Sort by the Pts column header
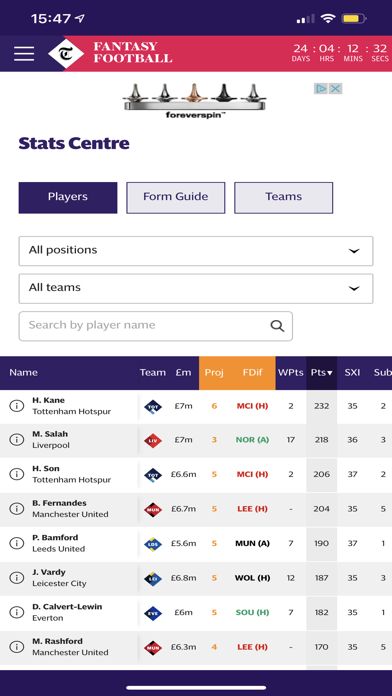Image resolution: width=392 pixels, height=696 pixels. 321,373
